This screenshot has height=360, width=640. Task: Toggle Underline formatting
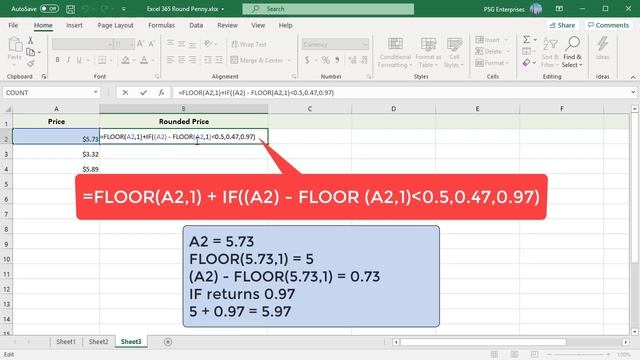pos(79,60)
